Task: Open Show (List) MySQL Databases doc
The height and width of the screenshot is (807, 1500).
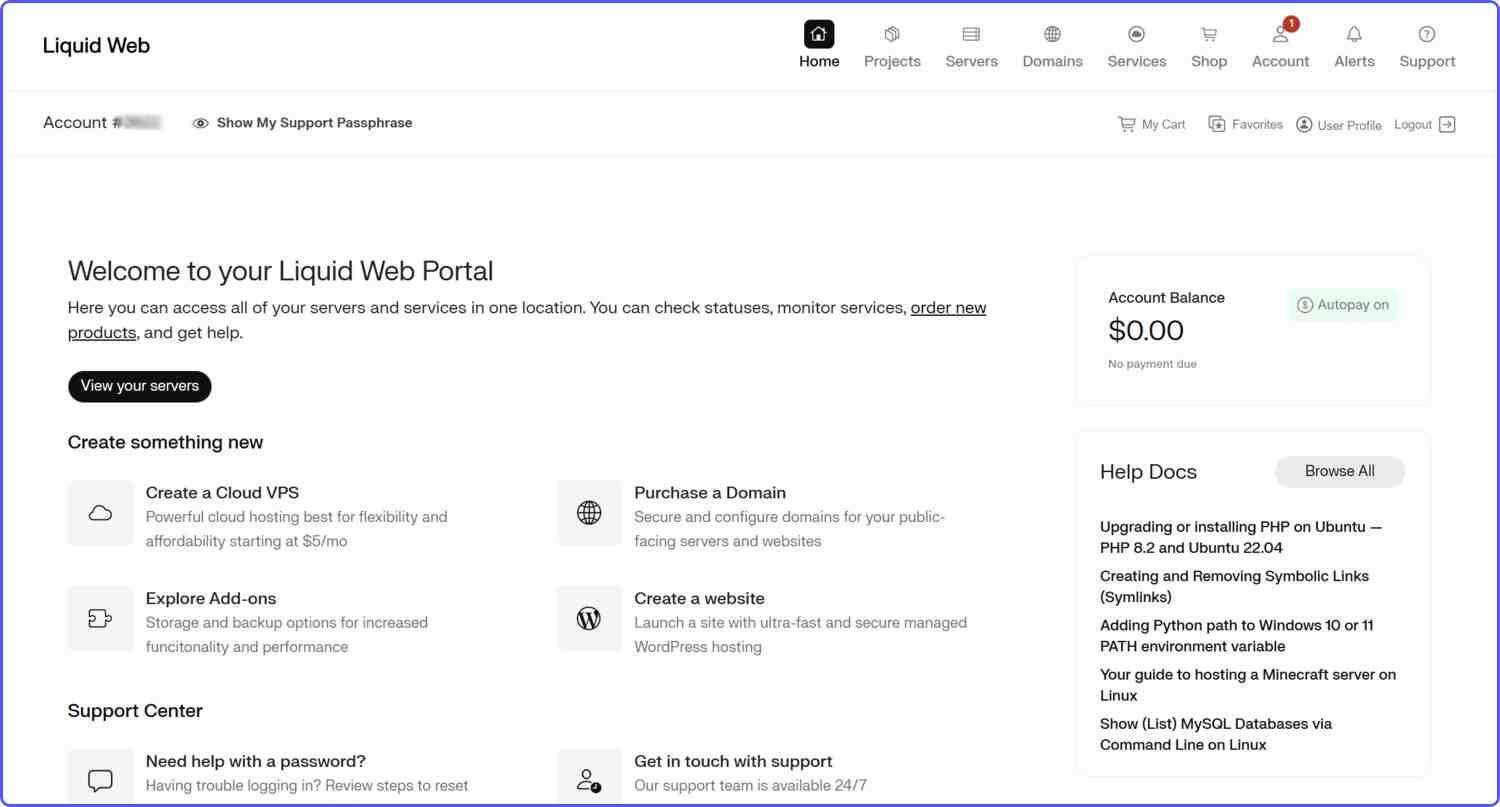Action: coord(1216,733)
